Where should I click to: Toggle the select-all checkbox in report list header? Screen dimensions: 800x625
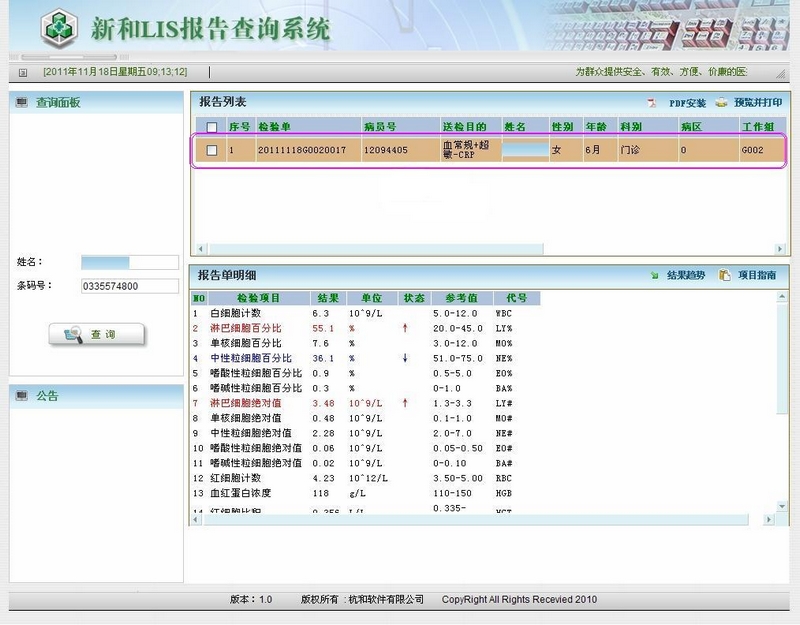click(211, 127)
